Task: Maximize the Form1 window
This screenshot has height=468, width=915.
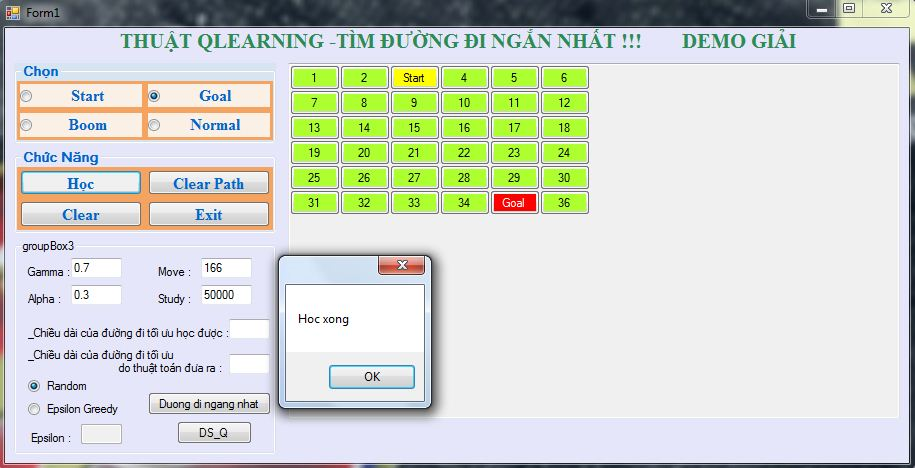Action: point(849,9)
